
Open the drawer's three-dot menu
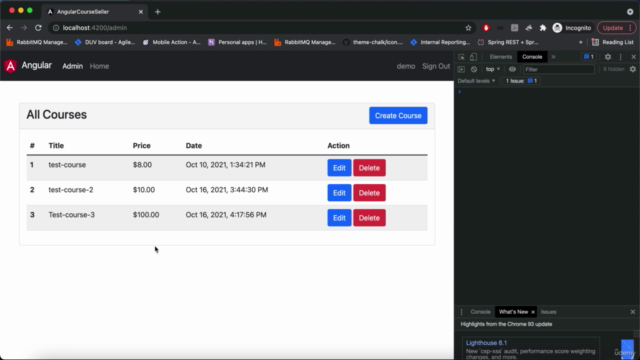click(461, 312)
